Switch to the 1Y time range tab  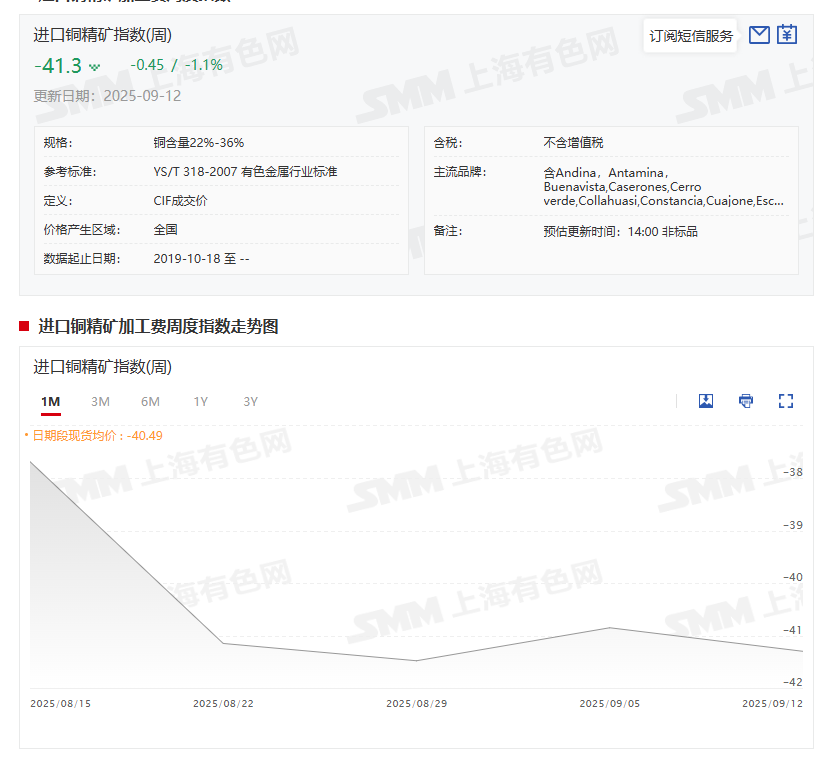pyautogui.click(x=200, y=401)
